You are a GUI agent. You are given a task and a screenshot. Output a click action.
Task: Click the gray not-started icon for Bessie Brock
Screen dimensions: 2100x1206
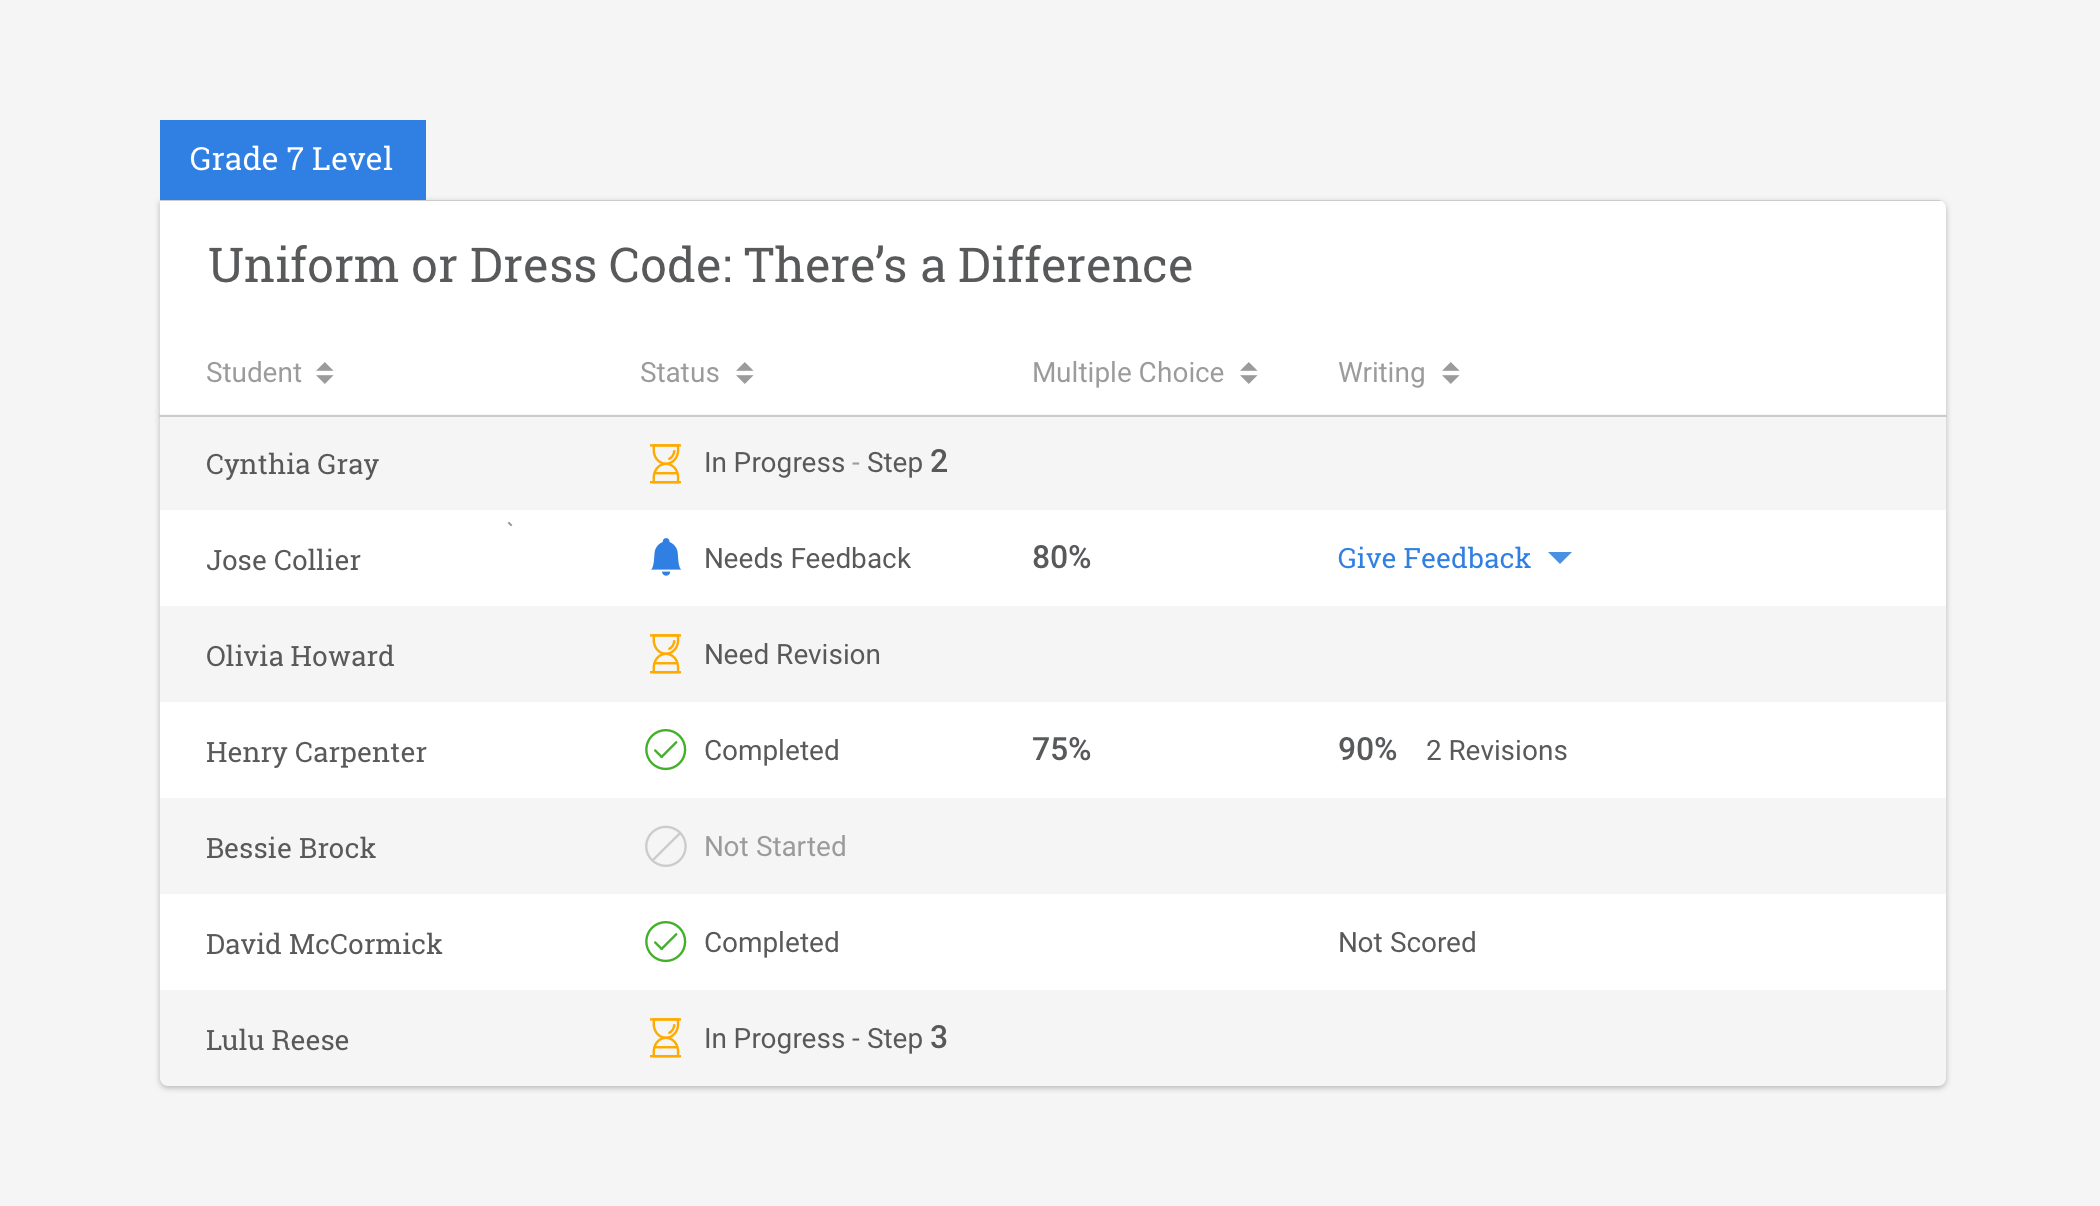[x=665, y=846]
